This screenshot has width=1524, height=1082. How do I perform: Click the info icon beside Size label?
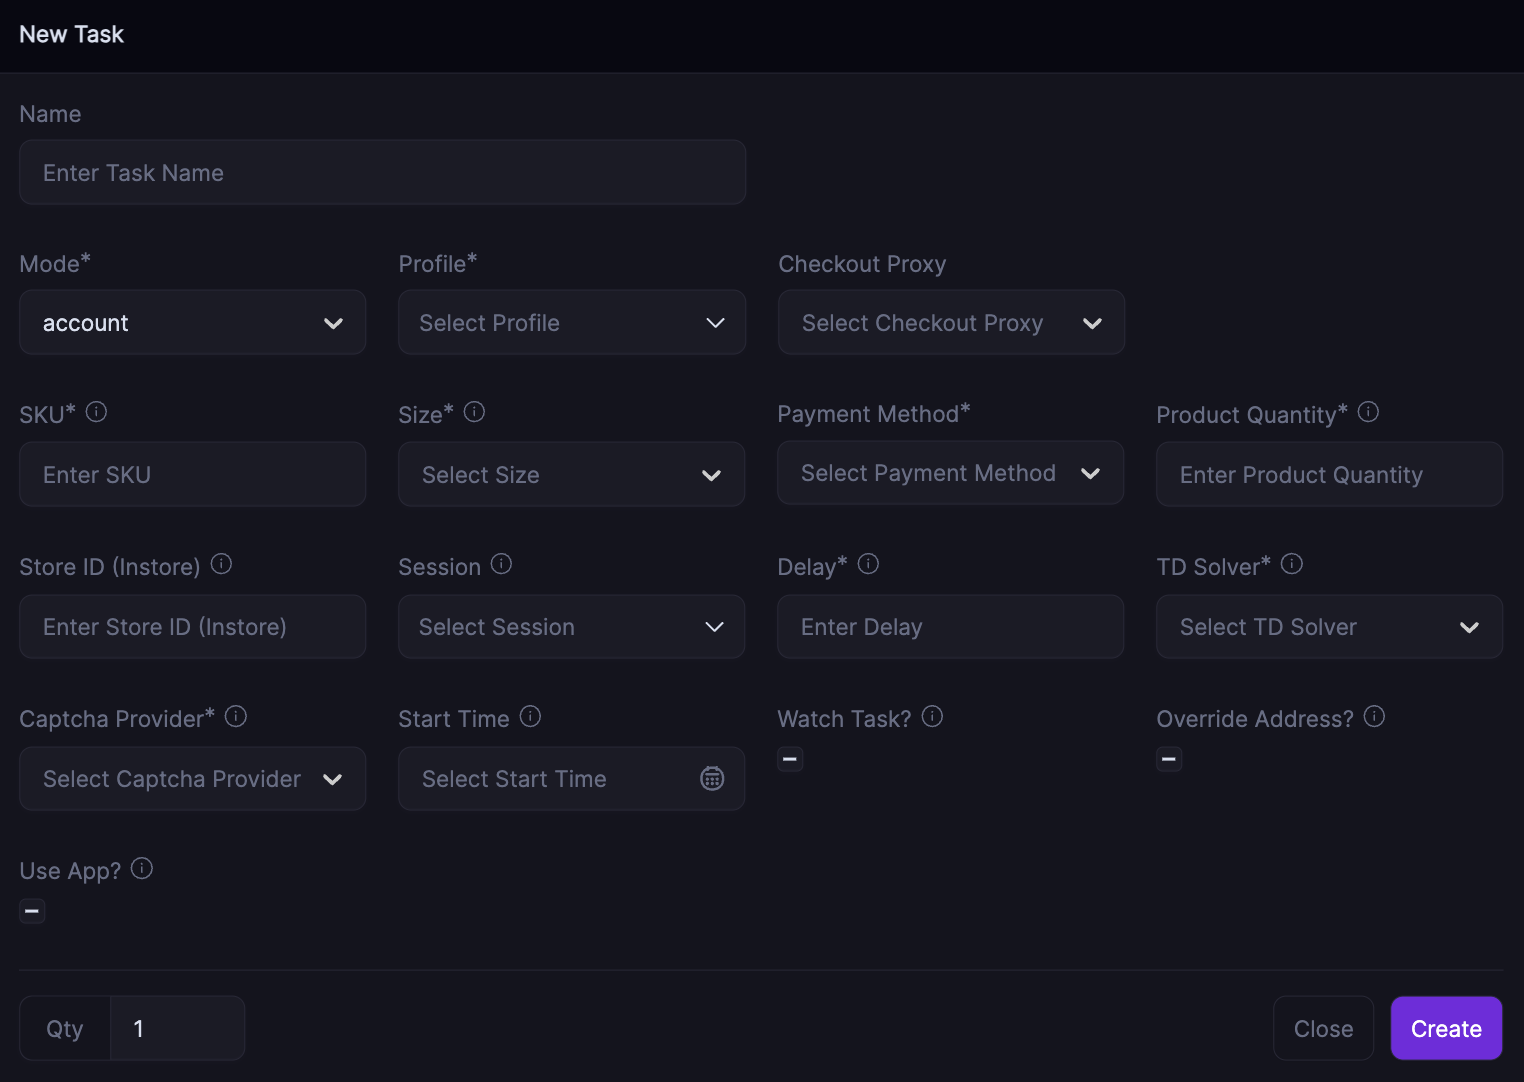tap(475, 412)
